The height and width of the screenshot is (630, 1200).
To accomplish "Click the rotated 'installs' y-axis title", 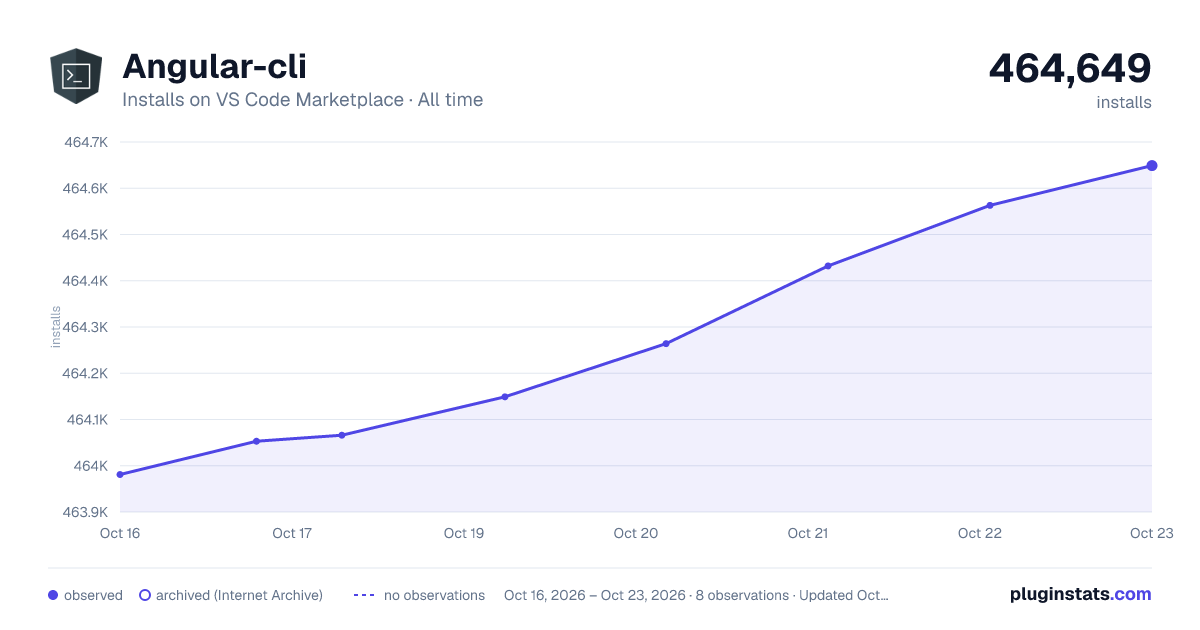I will 56,327.
